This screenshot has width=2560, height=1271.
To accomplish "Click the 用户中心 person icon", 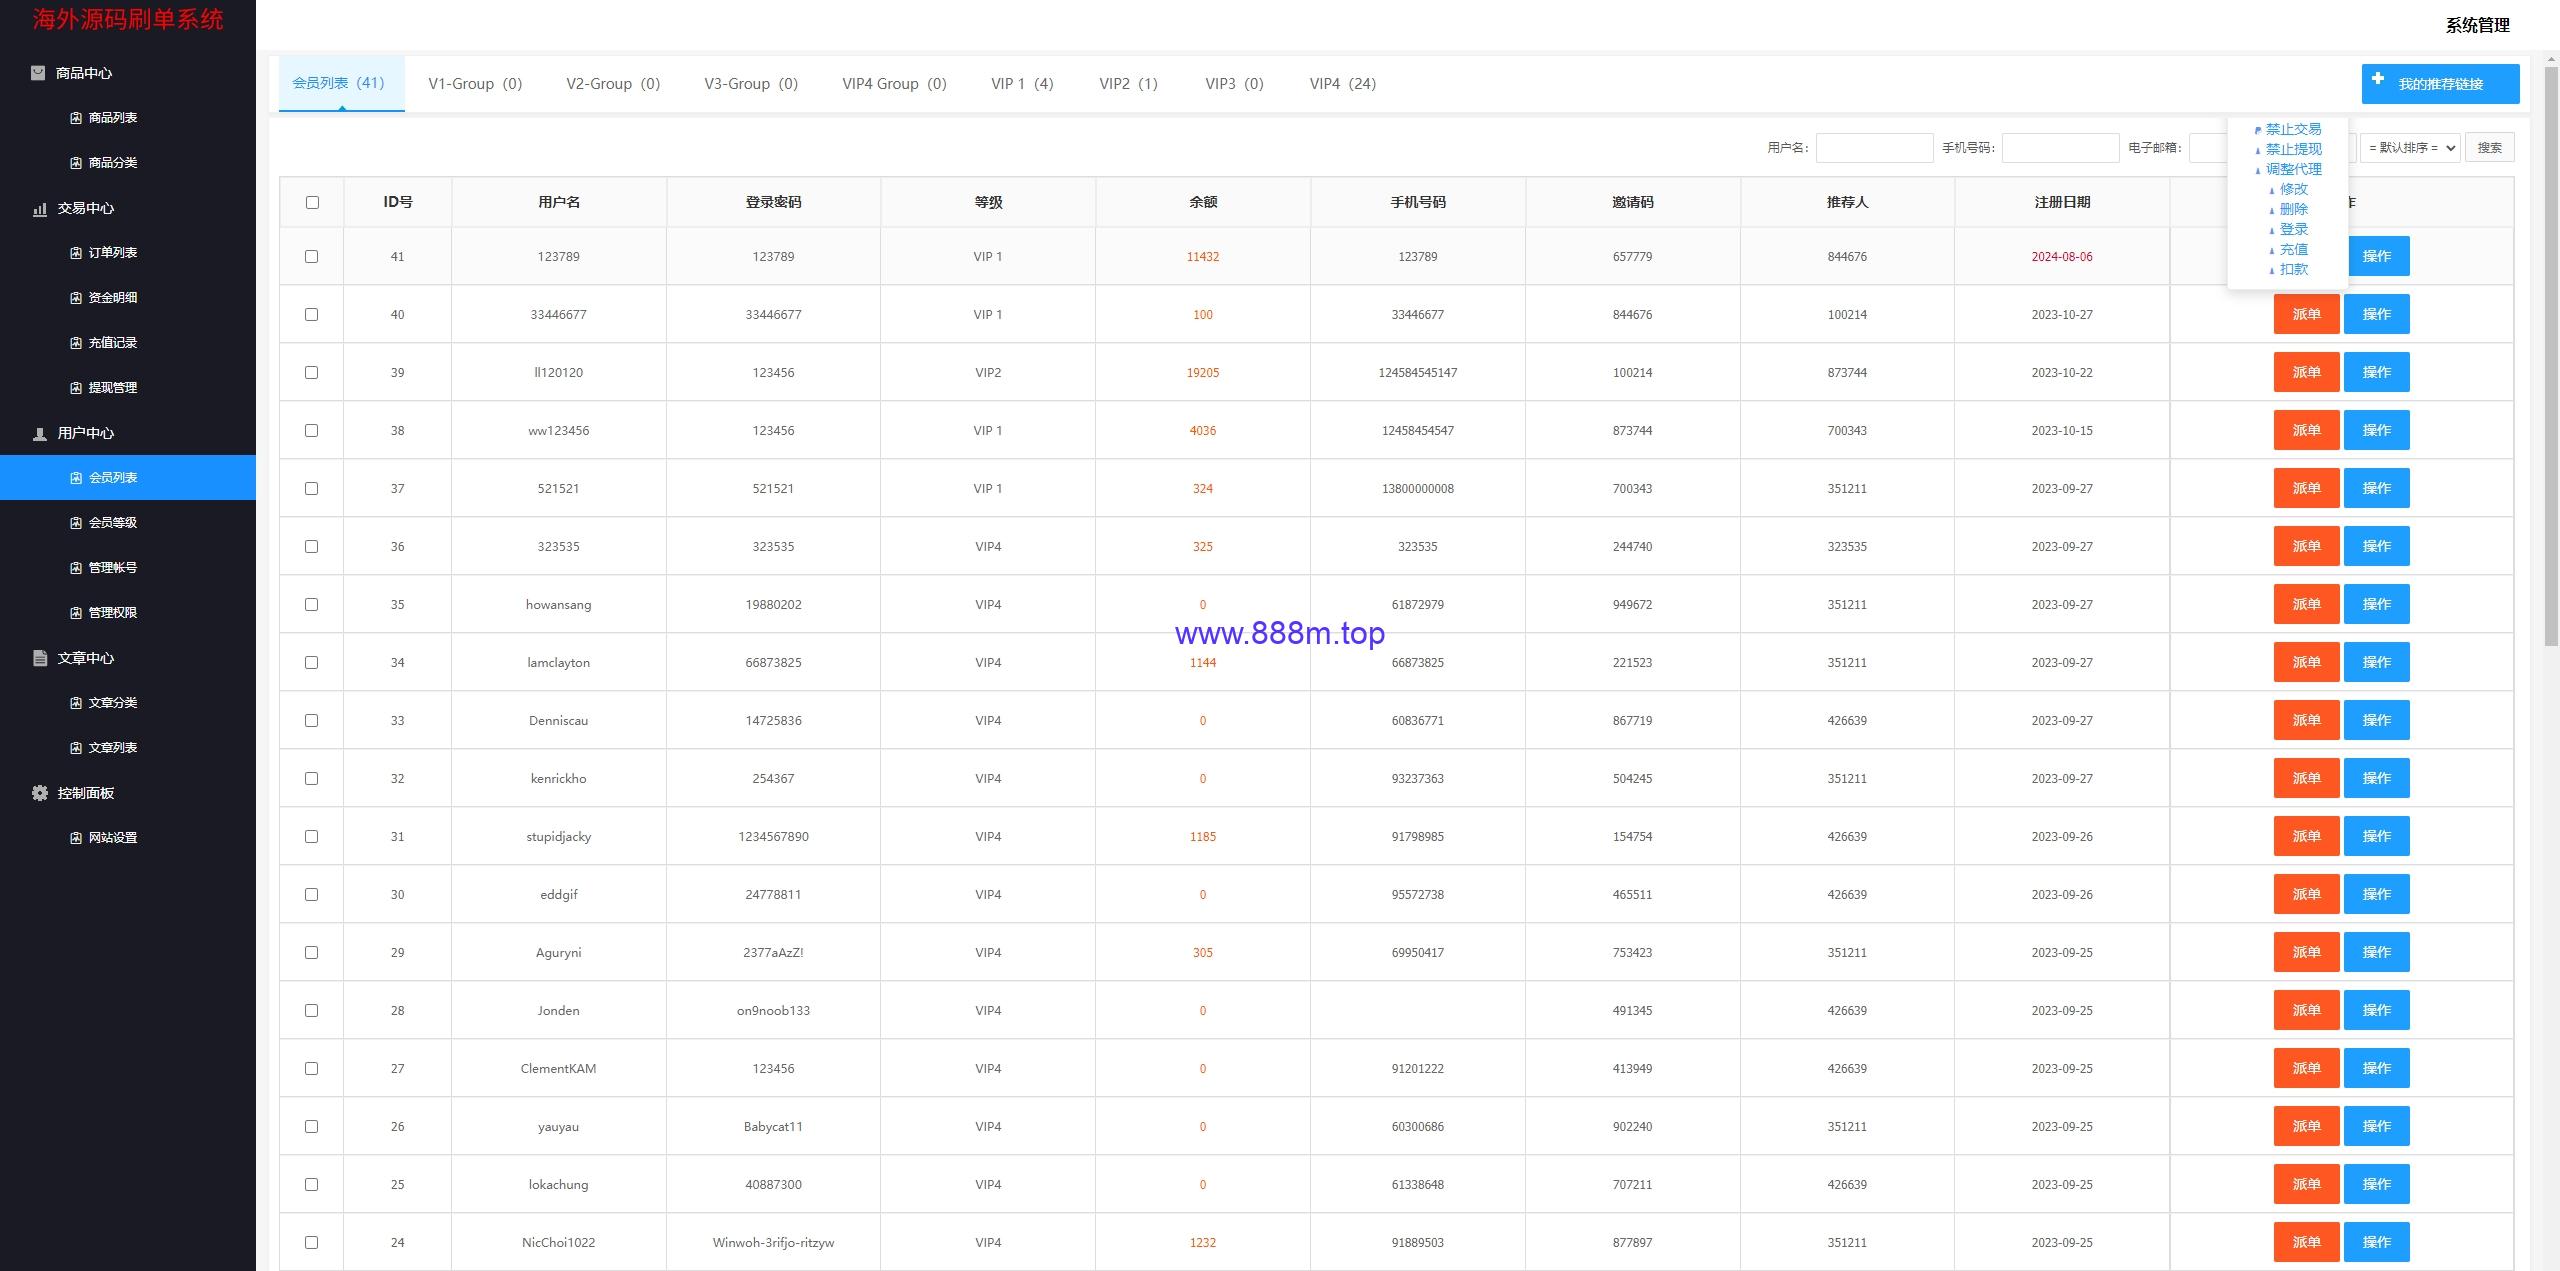I will click(40, 434).
